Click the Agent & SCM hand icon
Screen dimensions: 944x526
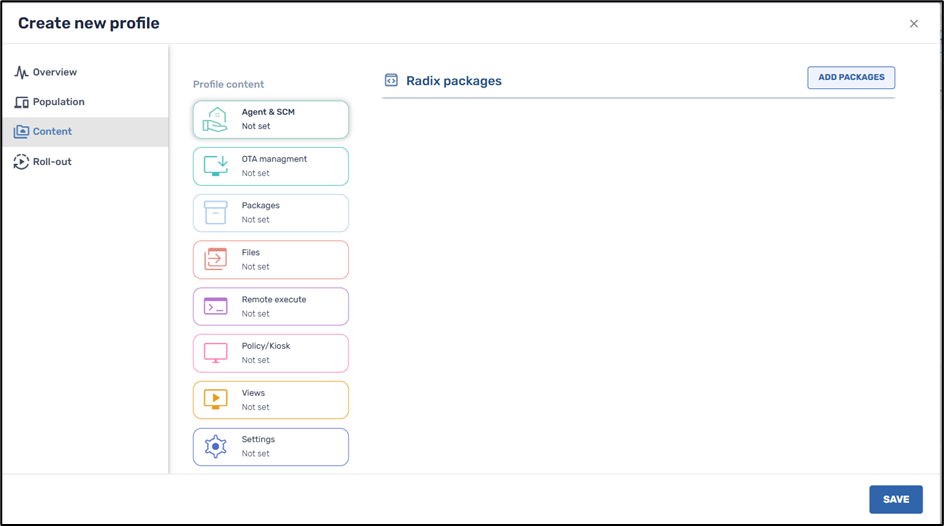click(x=215, y=120)
